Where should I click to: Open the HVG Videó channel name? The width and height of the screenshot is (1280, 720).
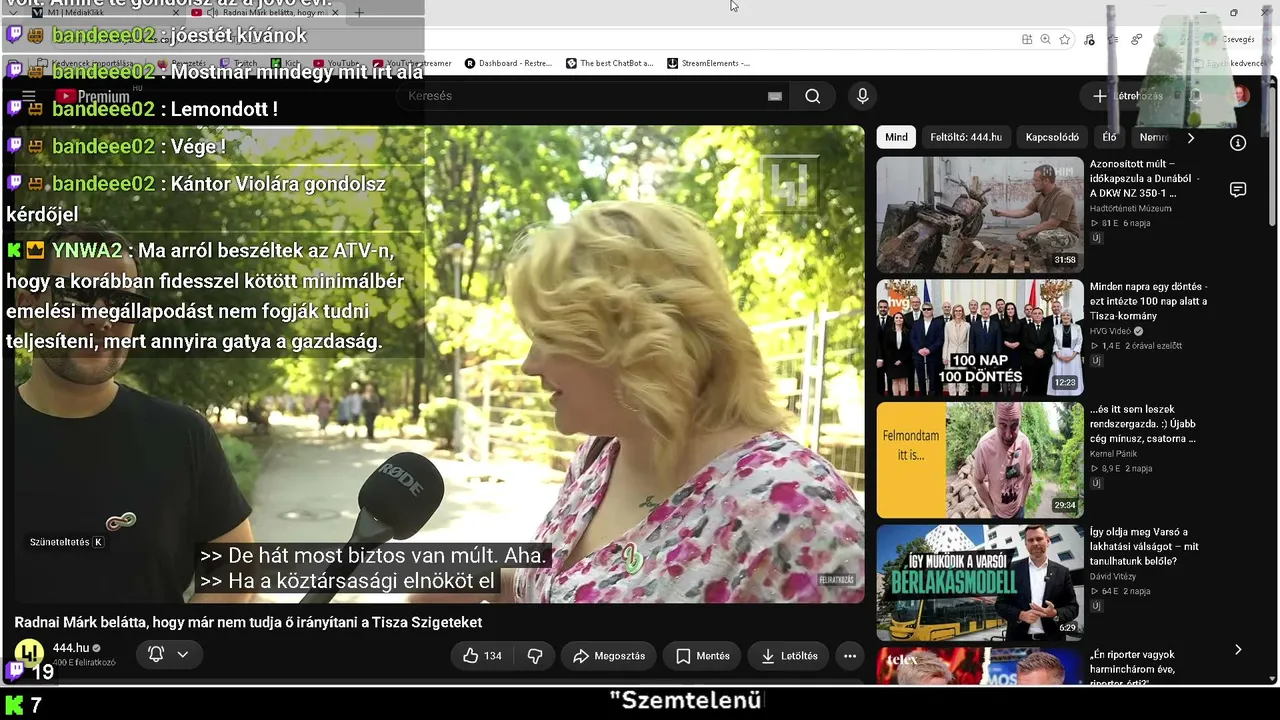[x=1110, y=331]
